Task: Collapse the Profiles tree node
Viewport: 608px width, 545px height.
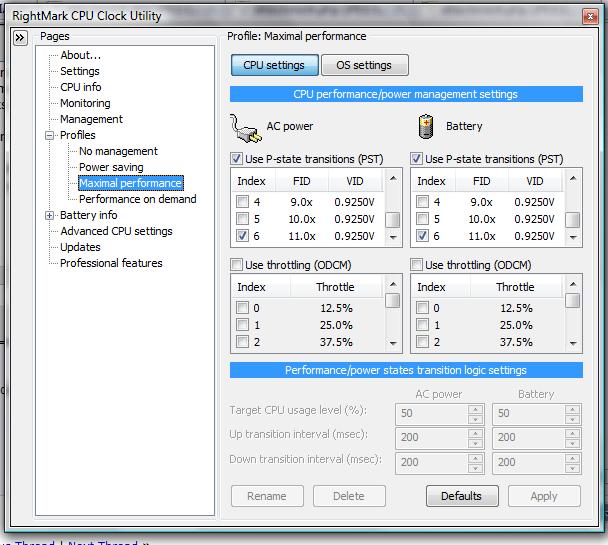Action: tap(49, 135)
